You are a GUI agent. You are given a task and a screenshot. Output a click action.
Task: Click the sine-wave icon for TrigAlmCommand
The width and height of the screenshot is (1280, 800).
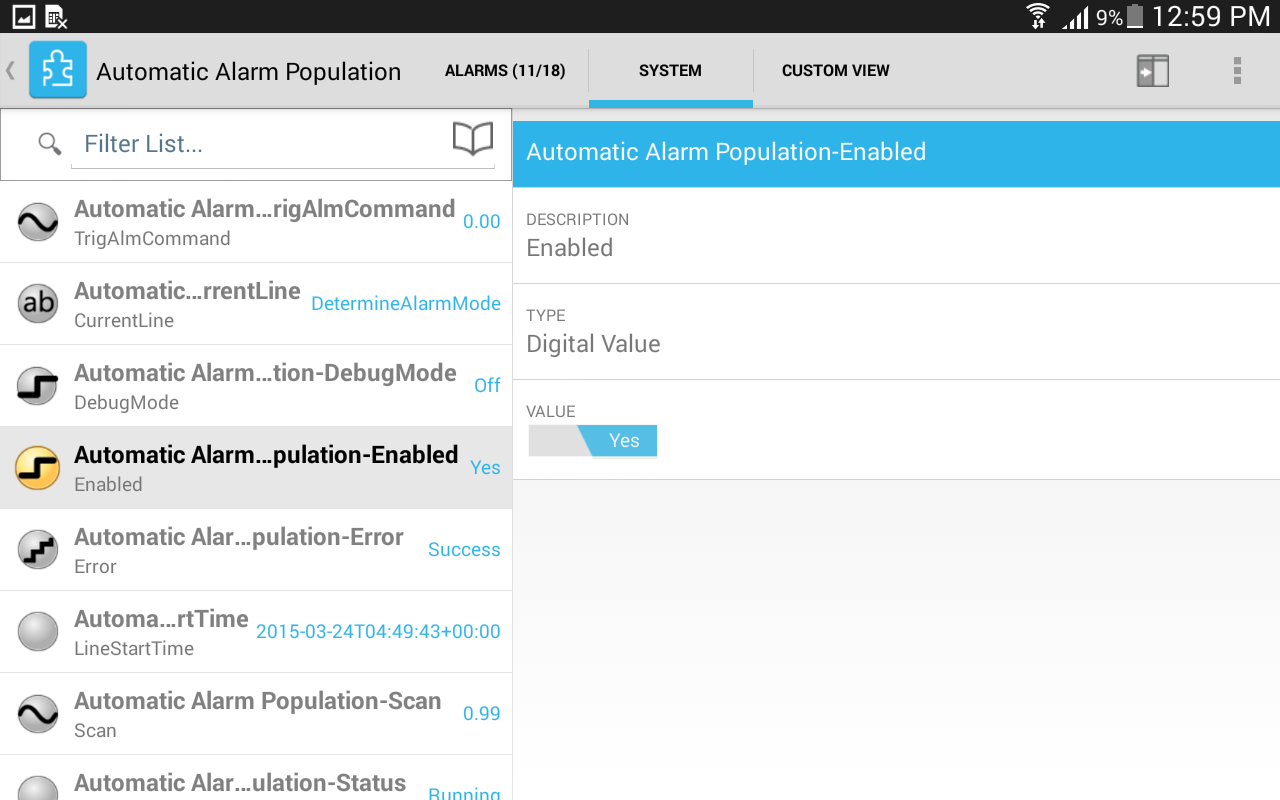pyautogui.click(x=38, y=222)
